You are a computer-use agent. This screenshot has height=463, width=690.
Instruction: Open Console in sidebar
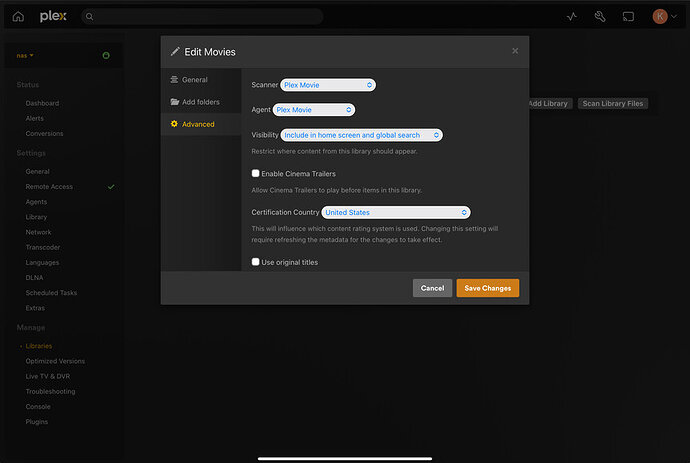pyautogui.click(x=38, y=407)
